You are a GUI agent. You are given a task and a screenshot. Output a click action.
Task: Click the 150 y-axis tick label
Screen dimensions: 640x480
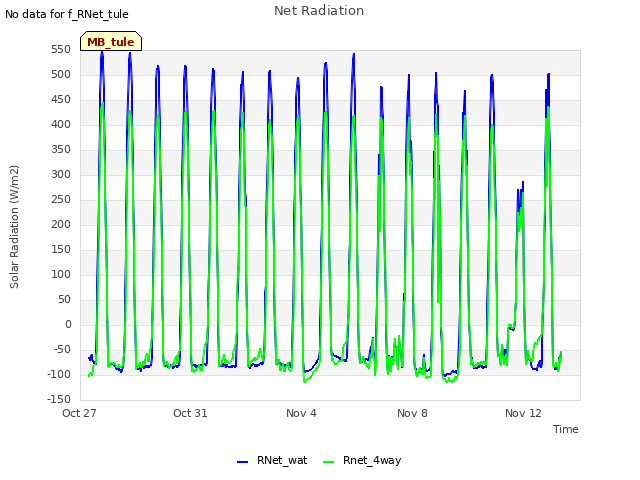61,249
